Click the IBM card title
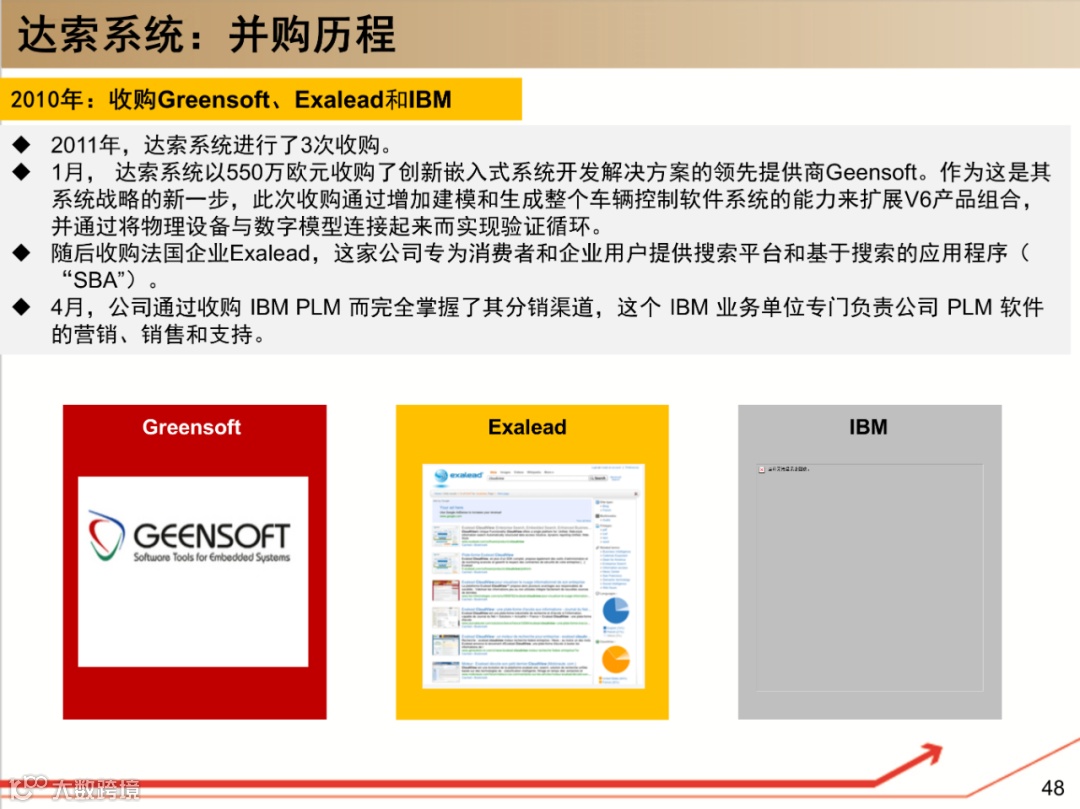This screenshot has width=1080, height=809. coord(868,427)
